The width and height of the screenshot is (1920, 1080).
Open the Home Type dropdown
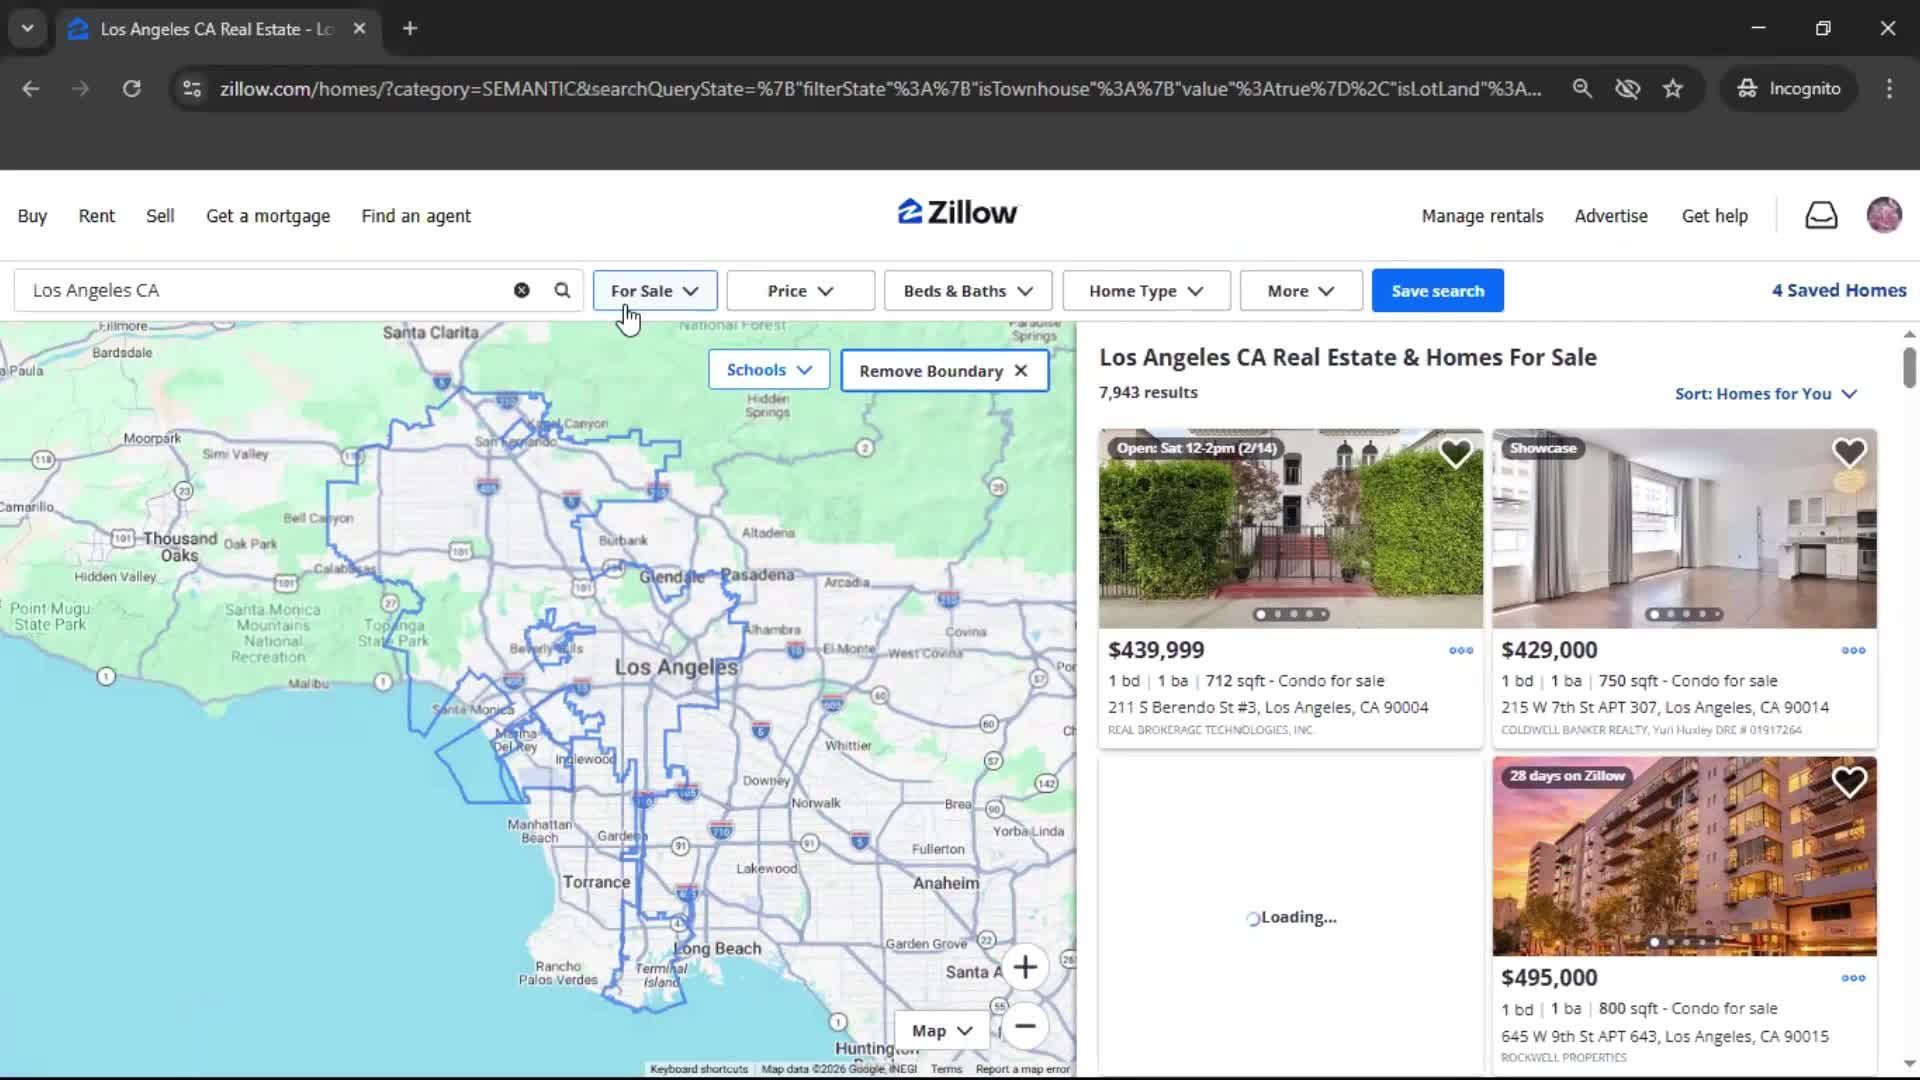click(1145, 290)
